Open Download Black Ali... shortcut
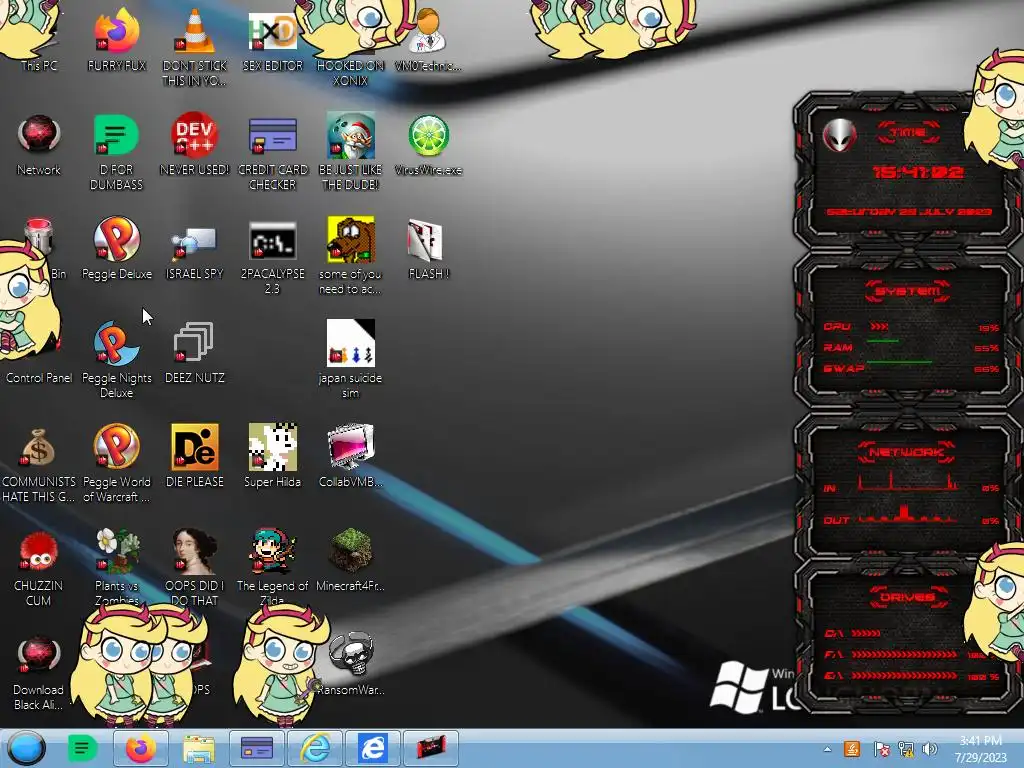 [39, 671]
